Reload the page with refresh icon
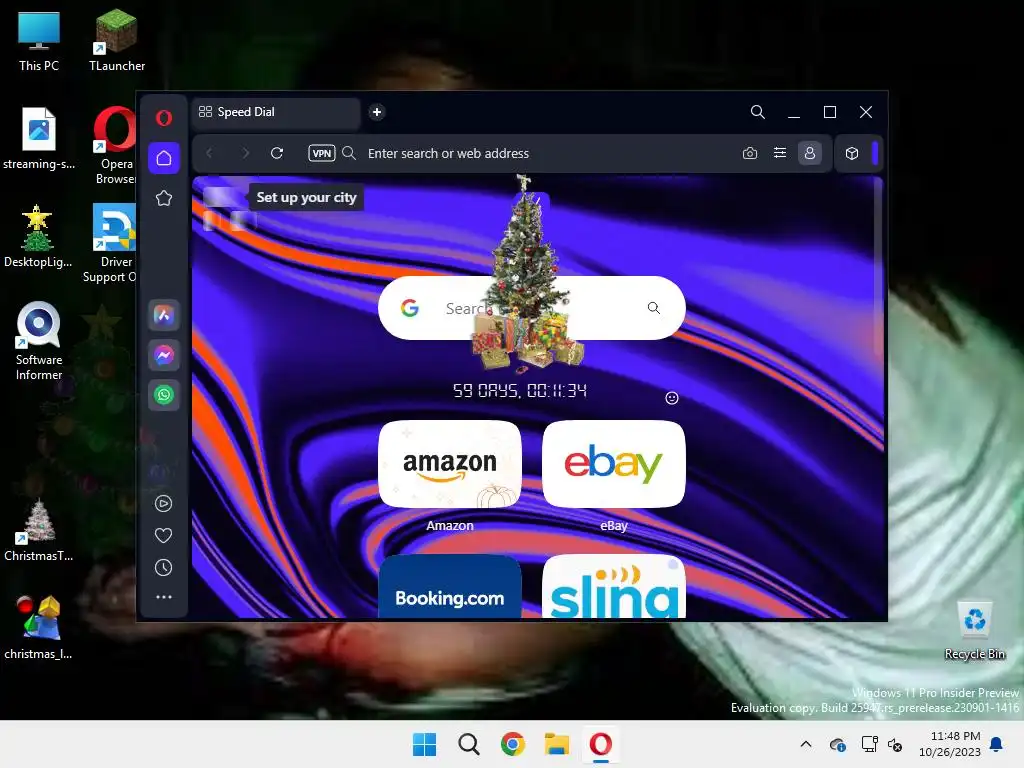1024x768 pixels. click(277, 153)
